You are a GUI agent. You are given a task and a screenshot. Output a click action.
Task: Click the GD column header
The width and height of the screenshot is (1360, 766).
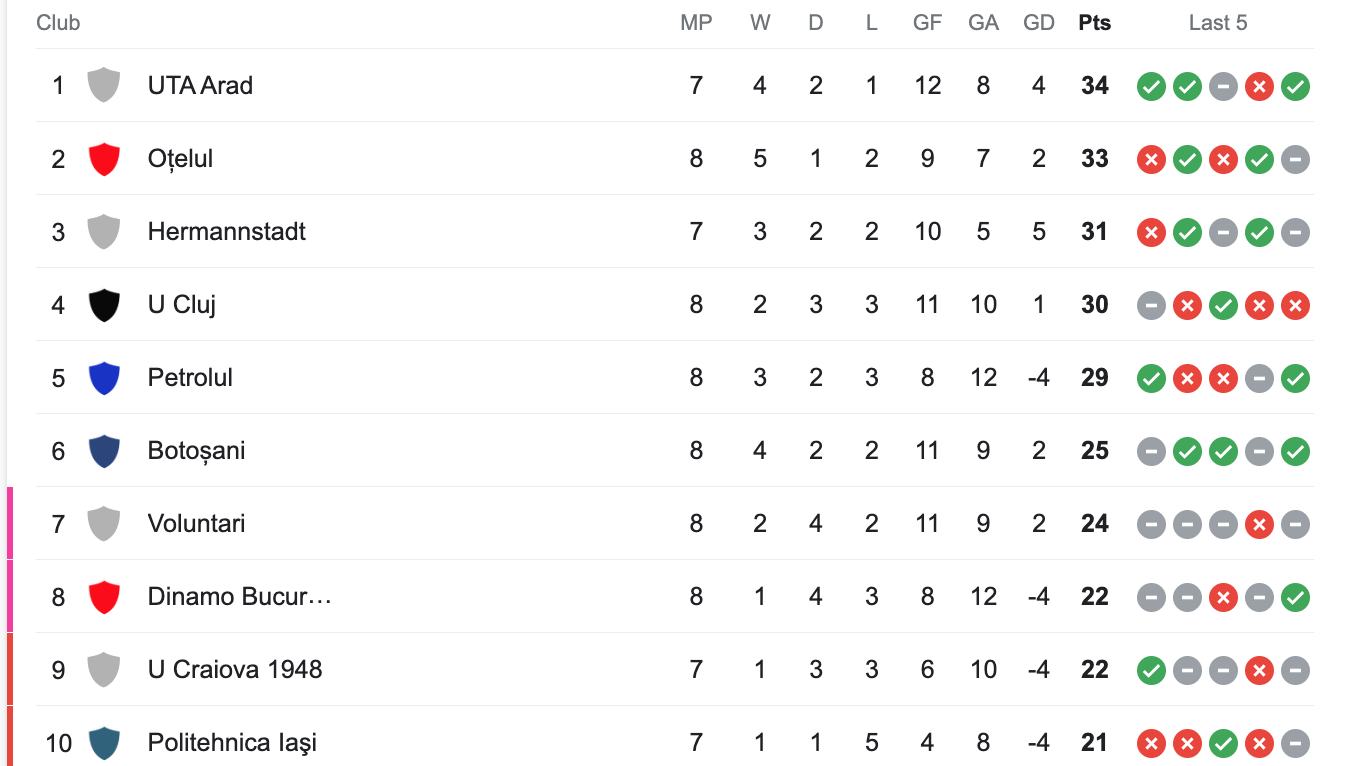(1039, 23)
